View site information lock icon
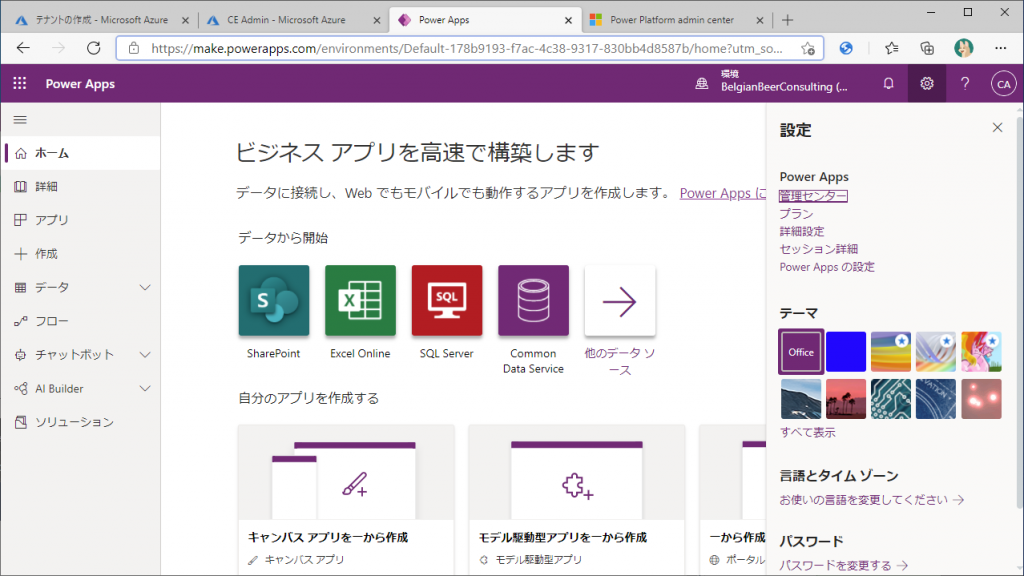Viewport: 1024px width, 576px height. [134, 48]
